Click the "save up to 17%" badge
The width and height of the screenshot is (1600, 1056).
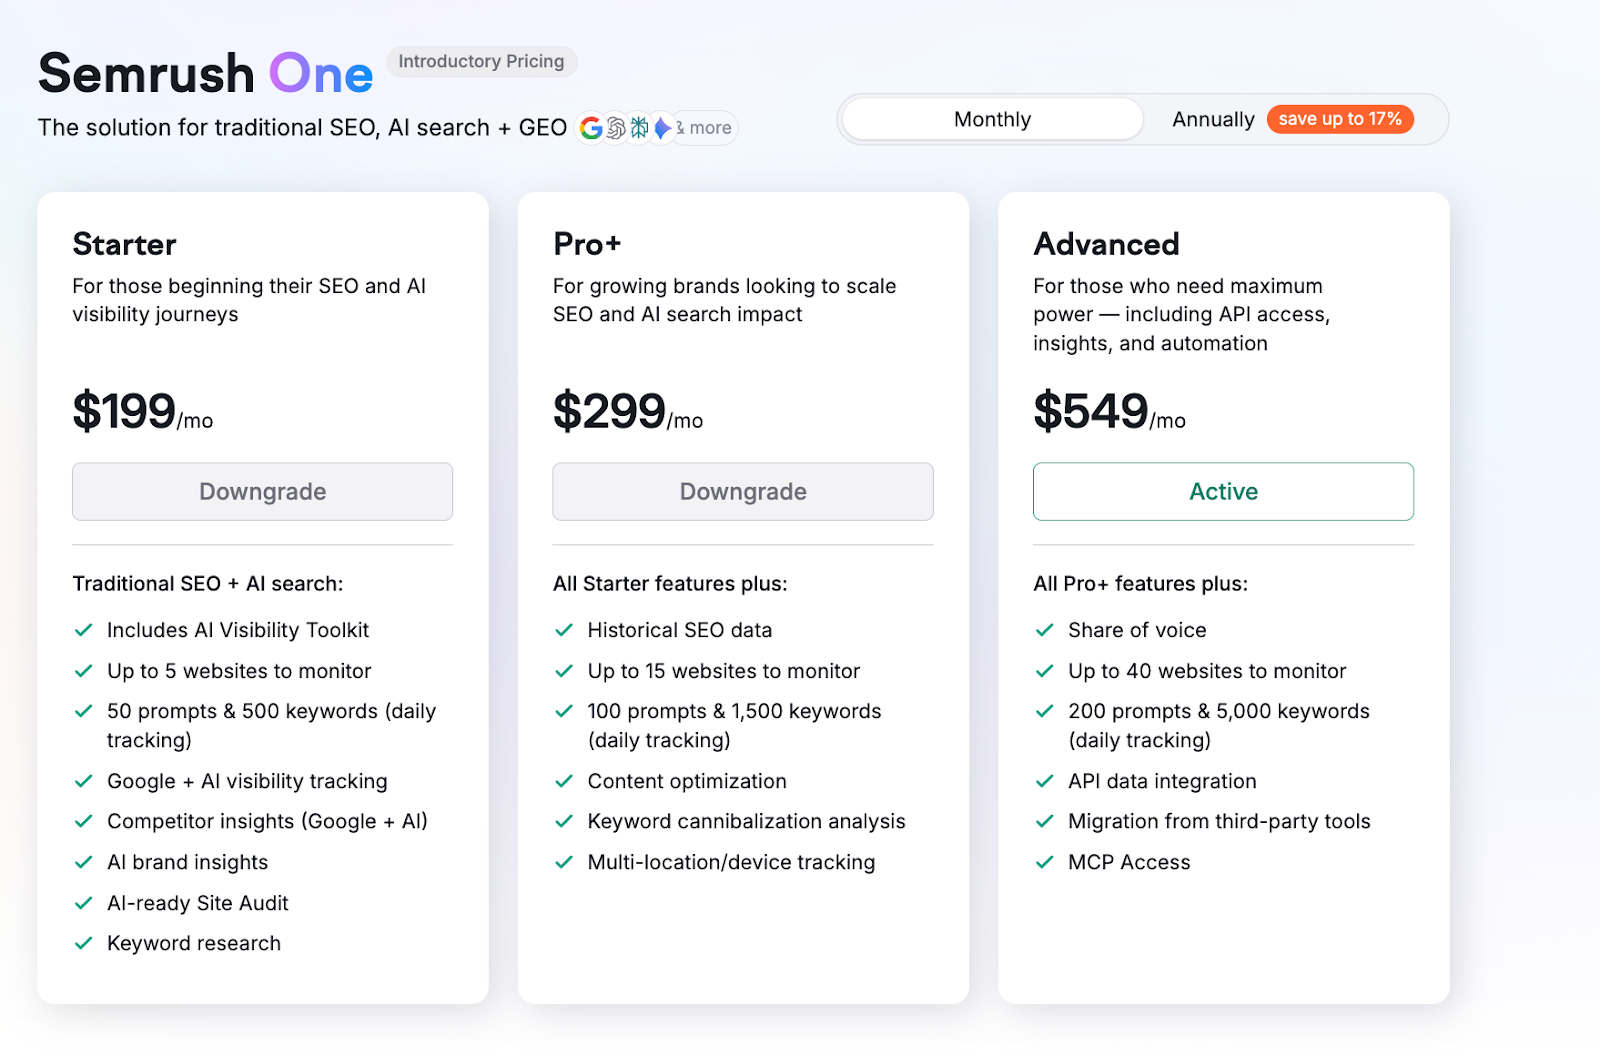click(x=1340, y=119)
